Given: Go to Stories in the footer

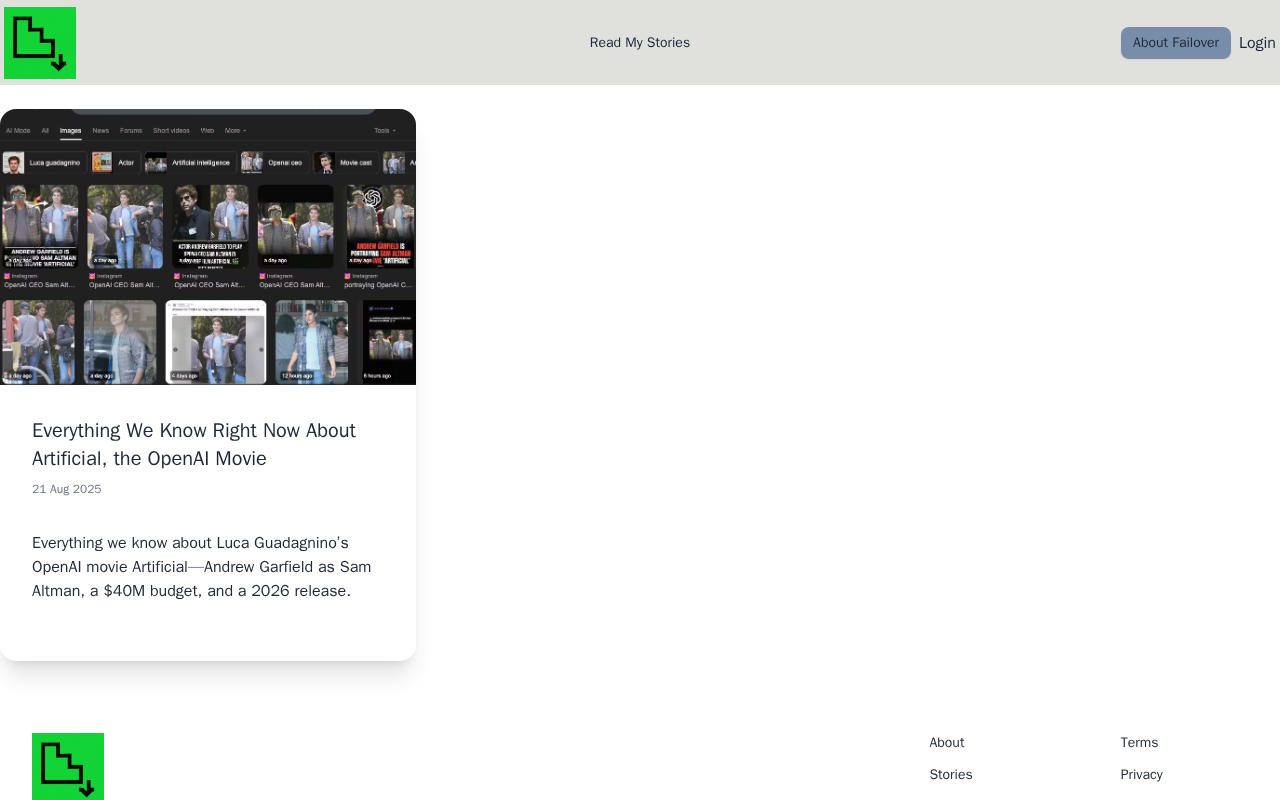Looking at the screenshot, I should 951,775.
